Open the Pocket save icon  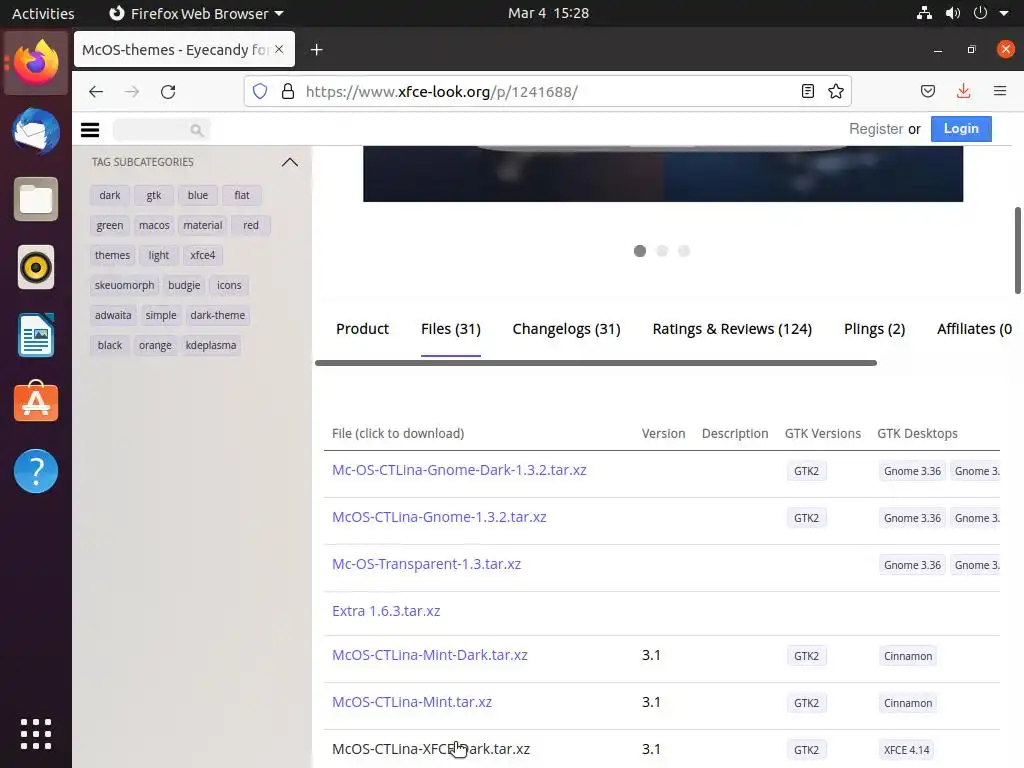[928, 91]
